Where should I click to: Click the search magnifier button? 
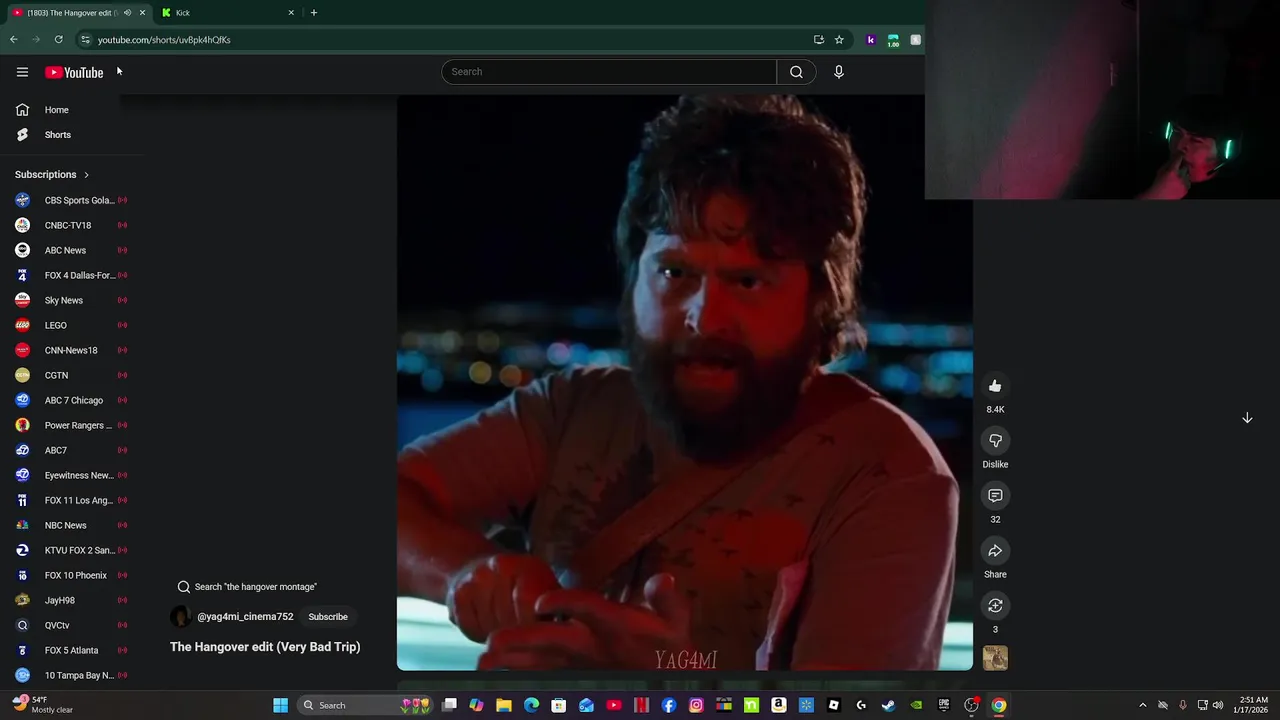coord(796,72)
